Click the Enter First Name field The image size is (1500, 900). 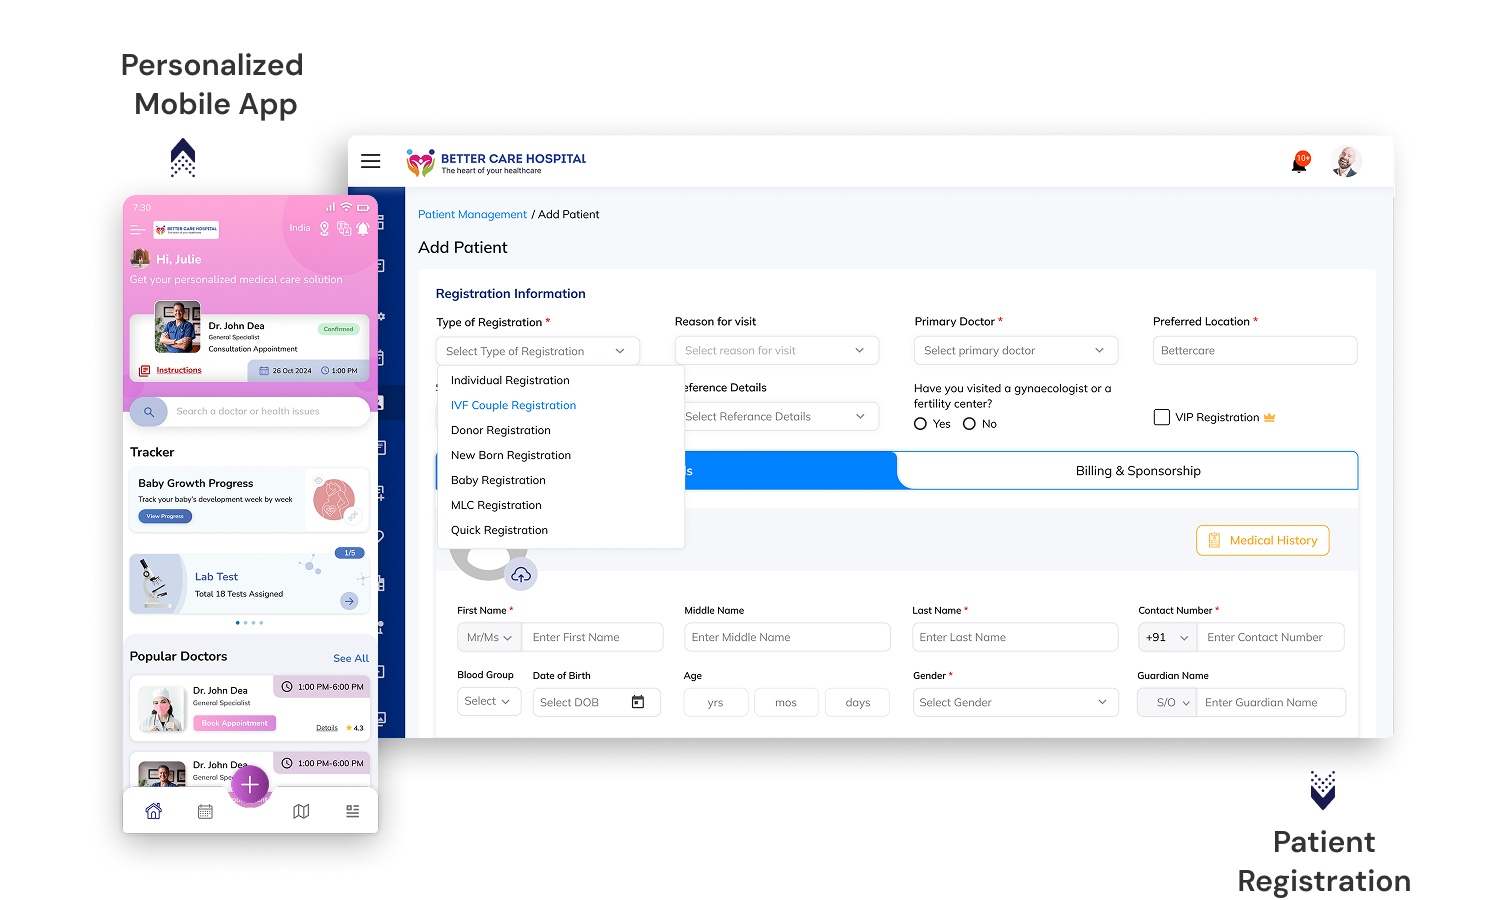[592, 637]
